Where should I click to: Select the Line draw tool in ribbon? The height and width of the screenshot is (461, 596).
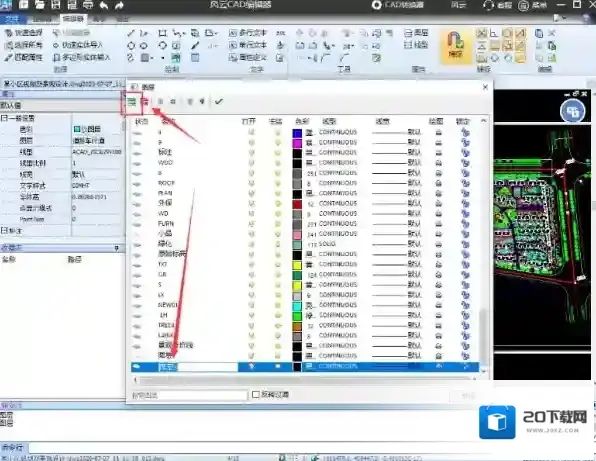131,33
